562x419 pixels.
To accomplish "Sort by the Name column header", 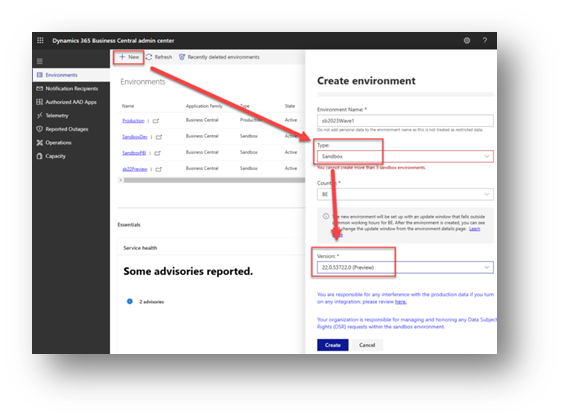I will click(128, 106).
